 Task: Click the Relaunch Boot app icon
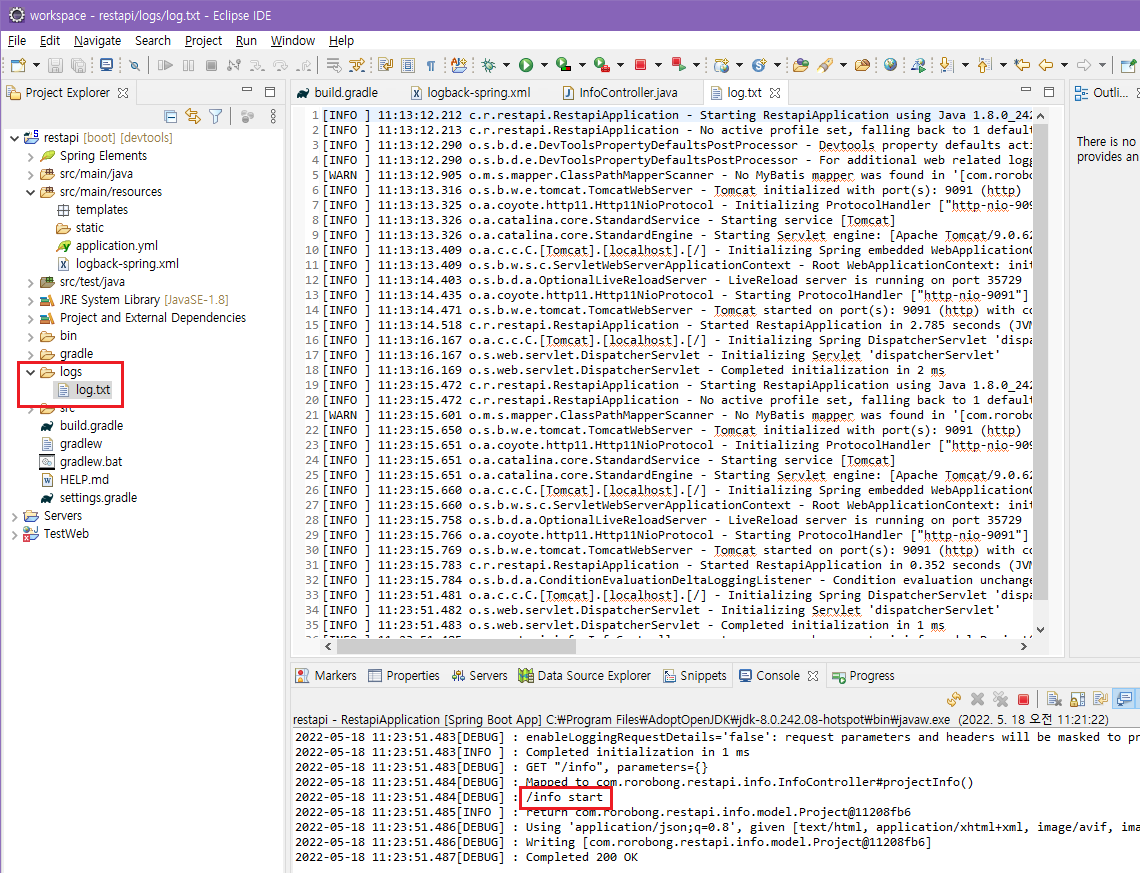tap(678, 65)
